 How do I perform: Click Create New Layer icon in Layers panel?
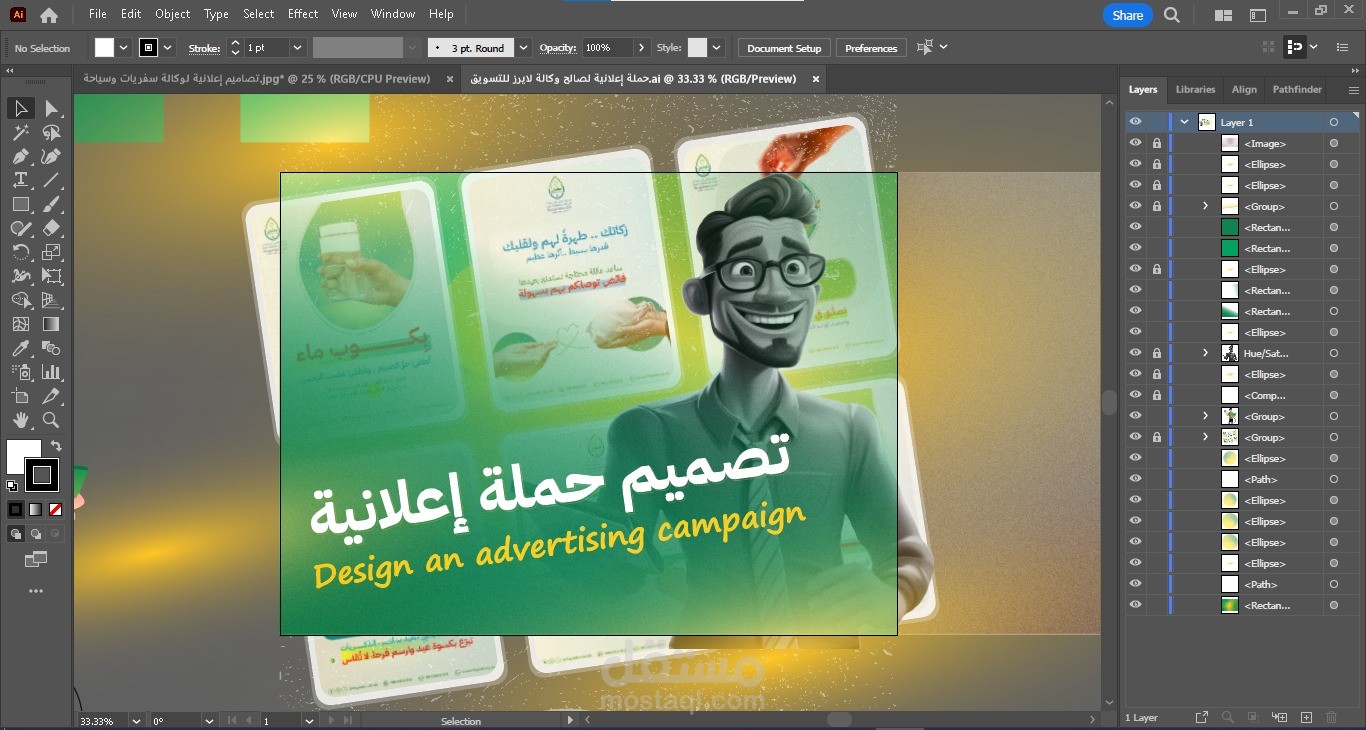(1306, 717)
